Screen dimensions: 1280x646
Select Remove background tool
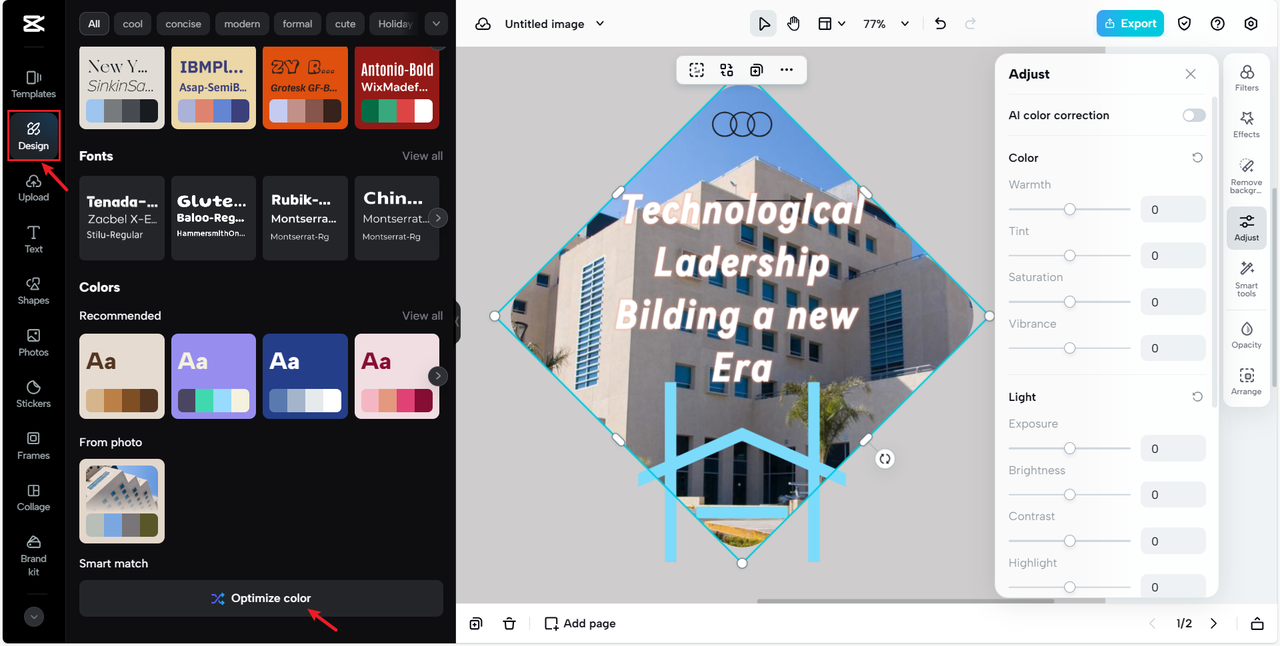point(1247,176)
